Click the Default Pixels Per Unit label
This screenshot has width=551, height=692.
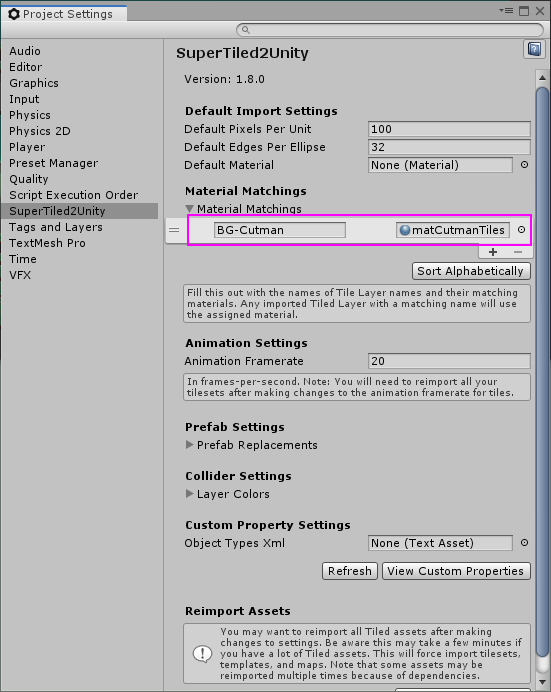[247, 129]
